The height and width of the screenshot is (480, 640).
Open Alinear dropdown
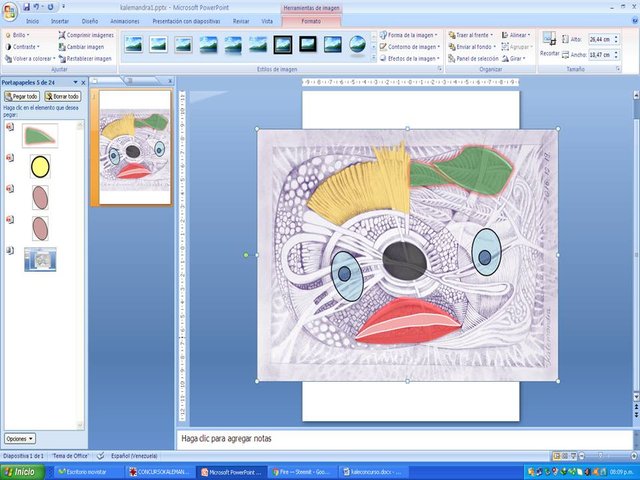[516, 35]
